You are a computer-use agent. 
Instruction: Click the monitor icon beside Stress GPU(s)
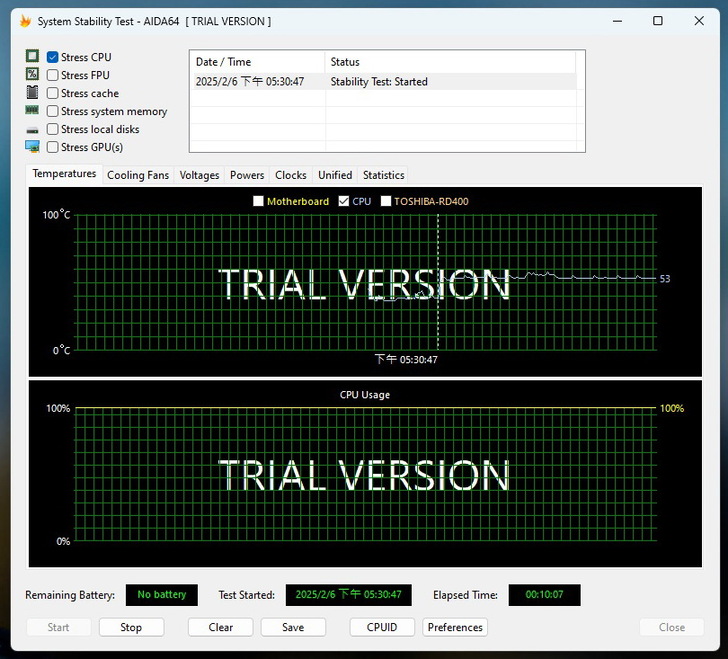point(33,147)
